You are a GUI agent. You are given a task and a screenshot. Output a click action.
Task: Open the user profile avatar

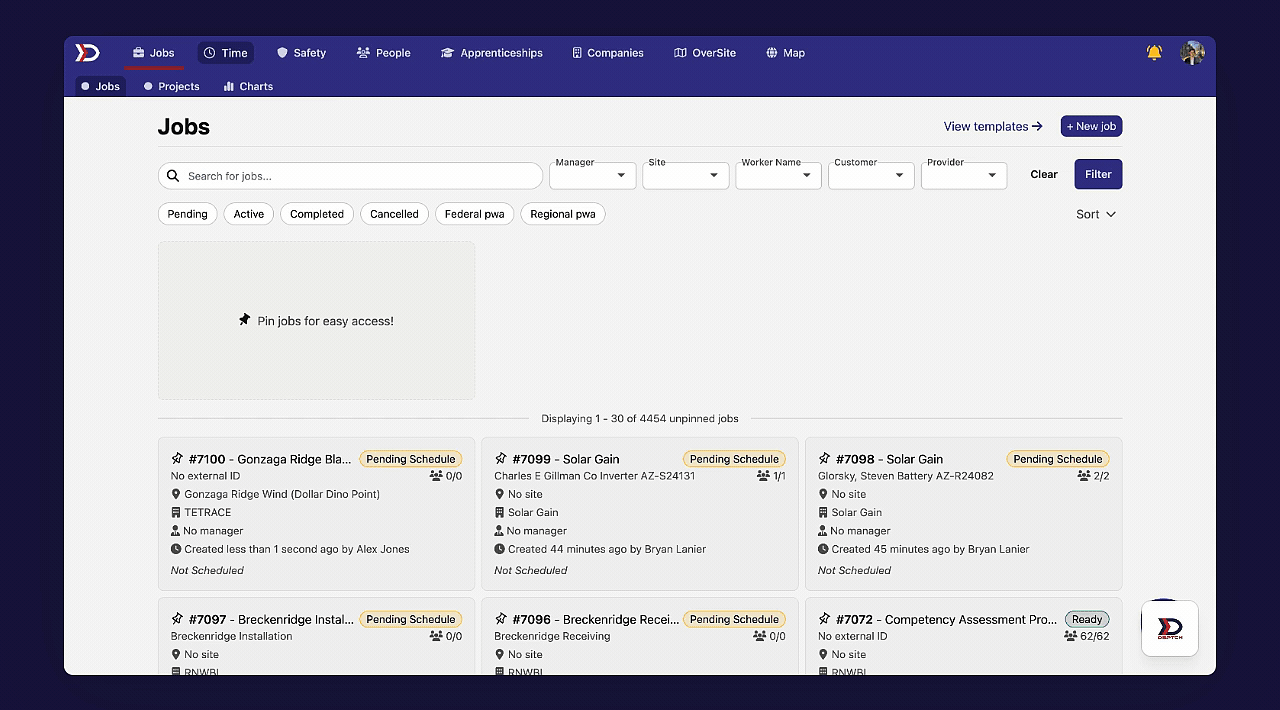point(1192,53)
